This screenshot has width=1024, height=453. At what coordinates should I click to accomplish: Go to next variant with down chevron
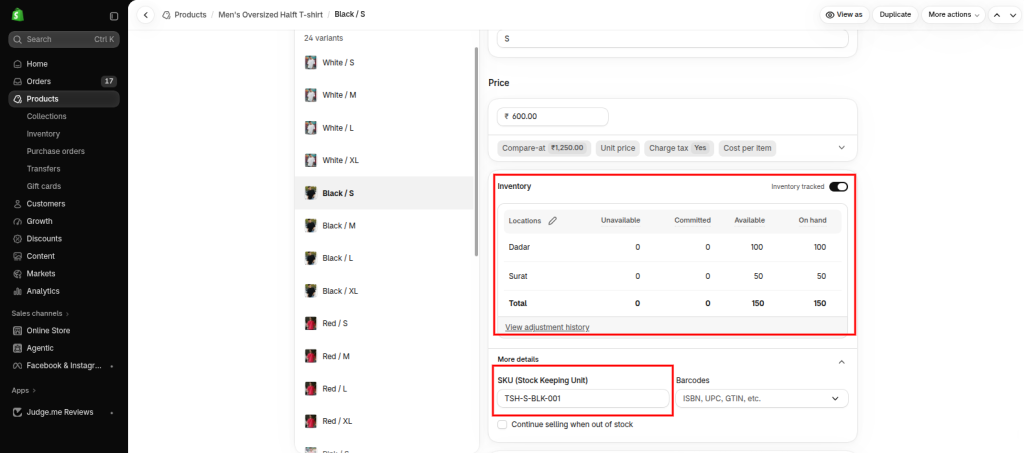click(1012, 15)
